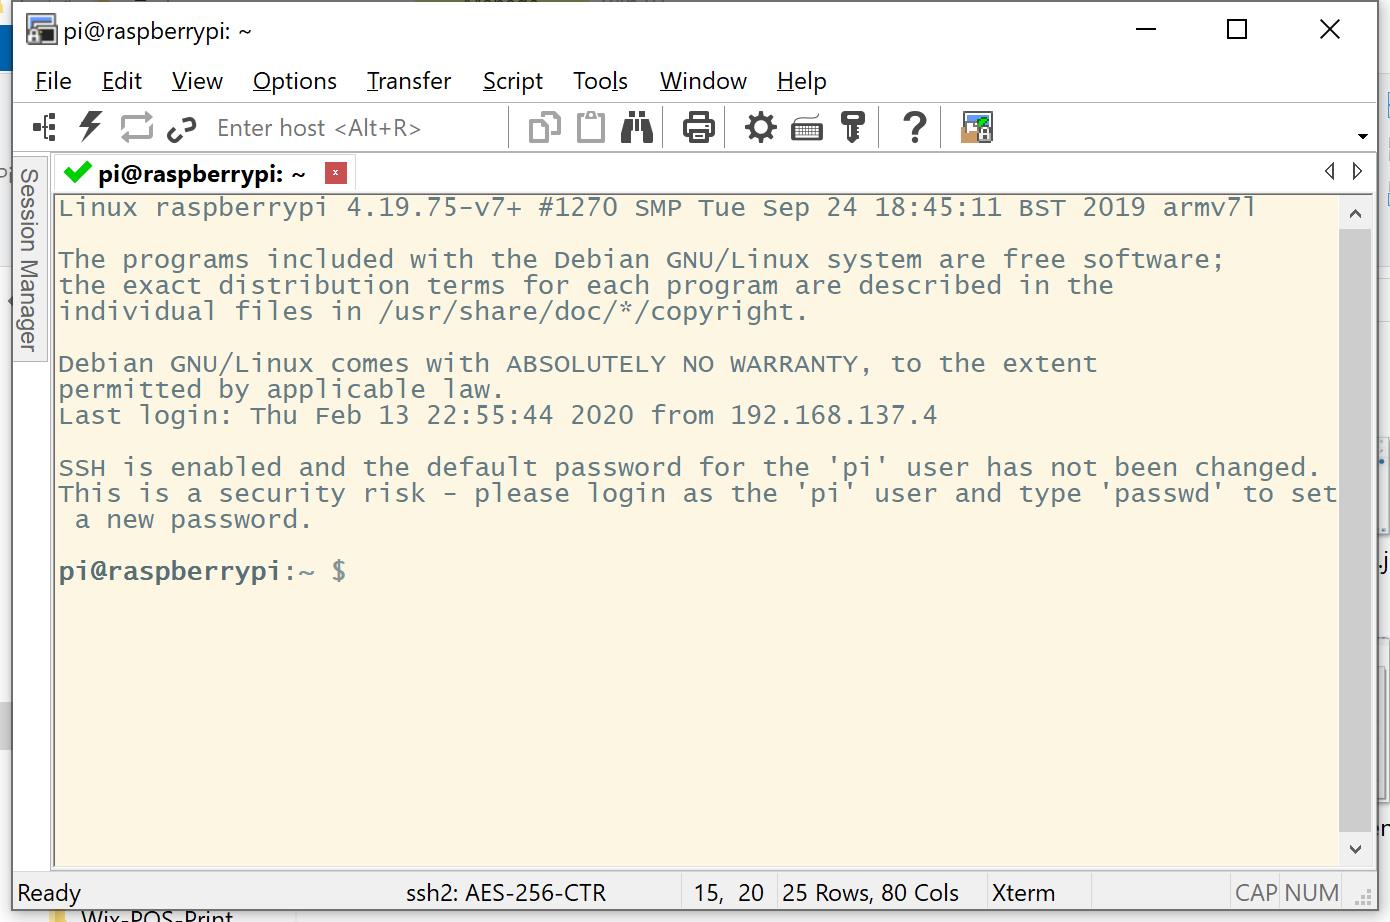Image resolution: width=1390 pixels, height=922 pixels.
Task: Open the View menu
Action: pos(197,81)
